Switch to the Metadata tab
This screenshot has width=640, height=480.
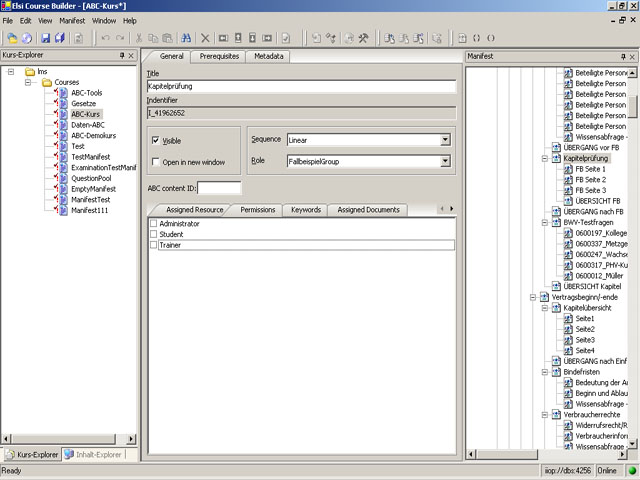coord(269,56)
